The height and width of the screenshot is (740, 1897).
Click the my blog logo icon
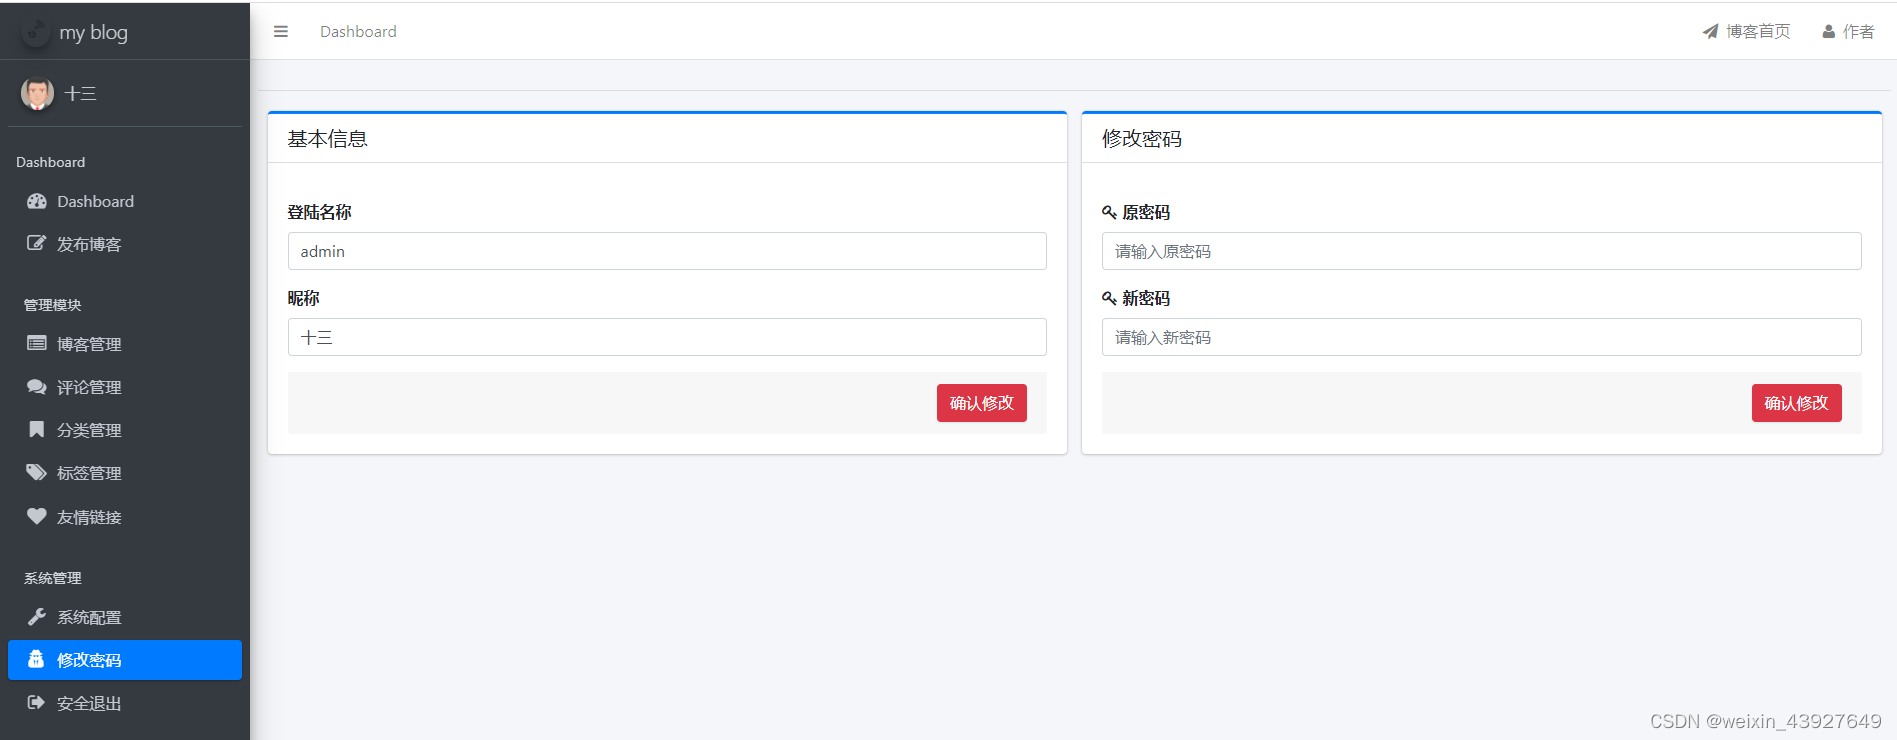36,32
